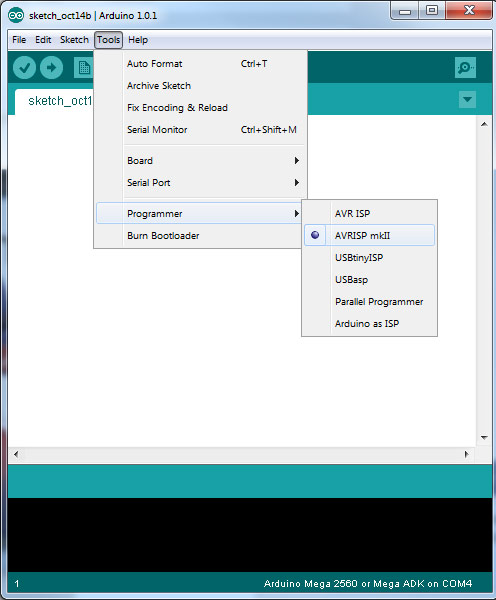This screenshot has width=496, height=600.
Task: Click Auto Format menu entry
Action: [x=201, y=64]
